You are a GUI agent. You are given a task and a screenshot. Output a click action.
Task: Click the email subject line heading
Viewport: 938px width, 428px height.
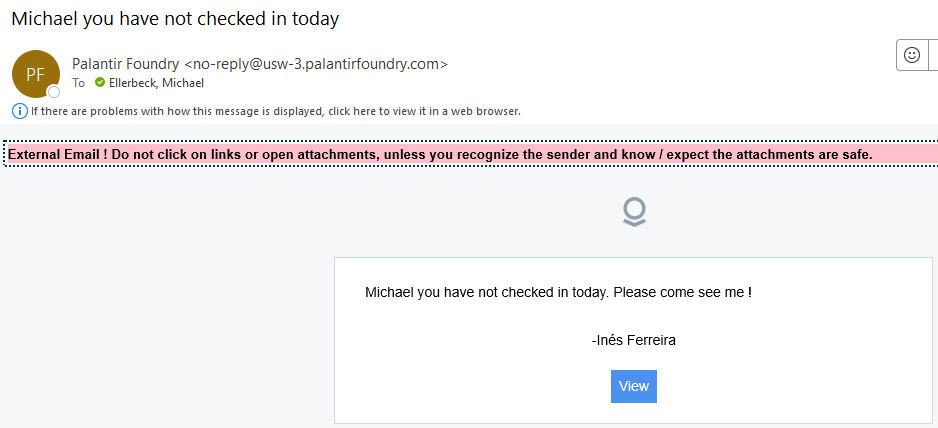pyautogui.click(x=175, y=19)
